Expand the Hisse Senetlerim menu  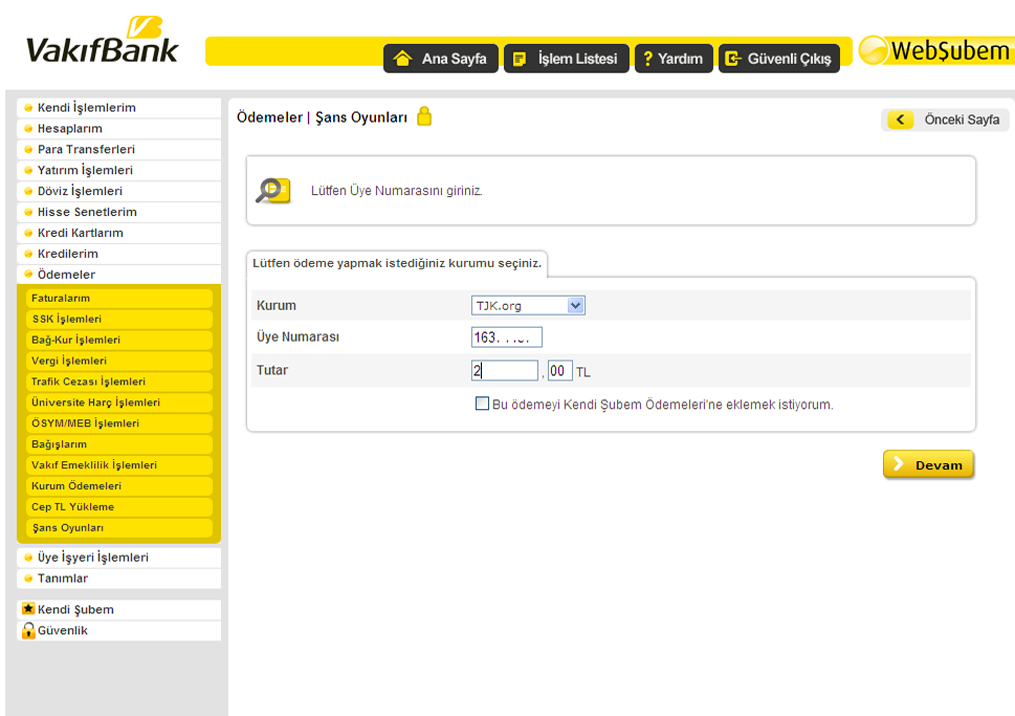coord(118,212)
